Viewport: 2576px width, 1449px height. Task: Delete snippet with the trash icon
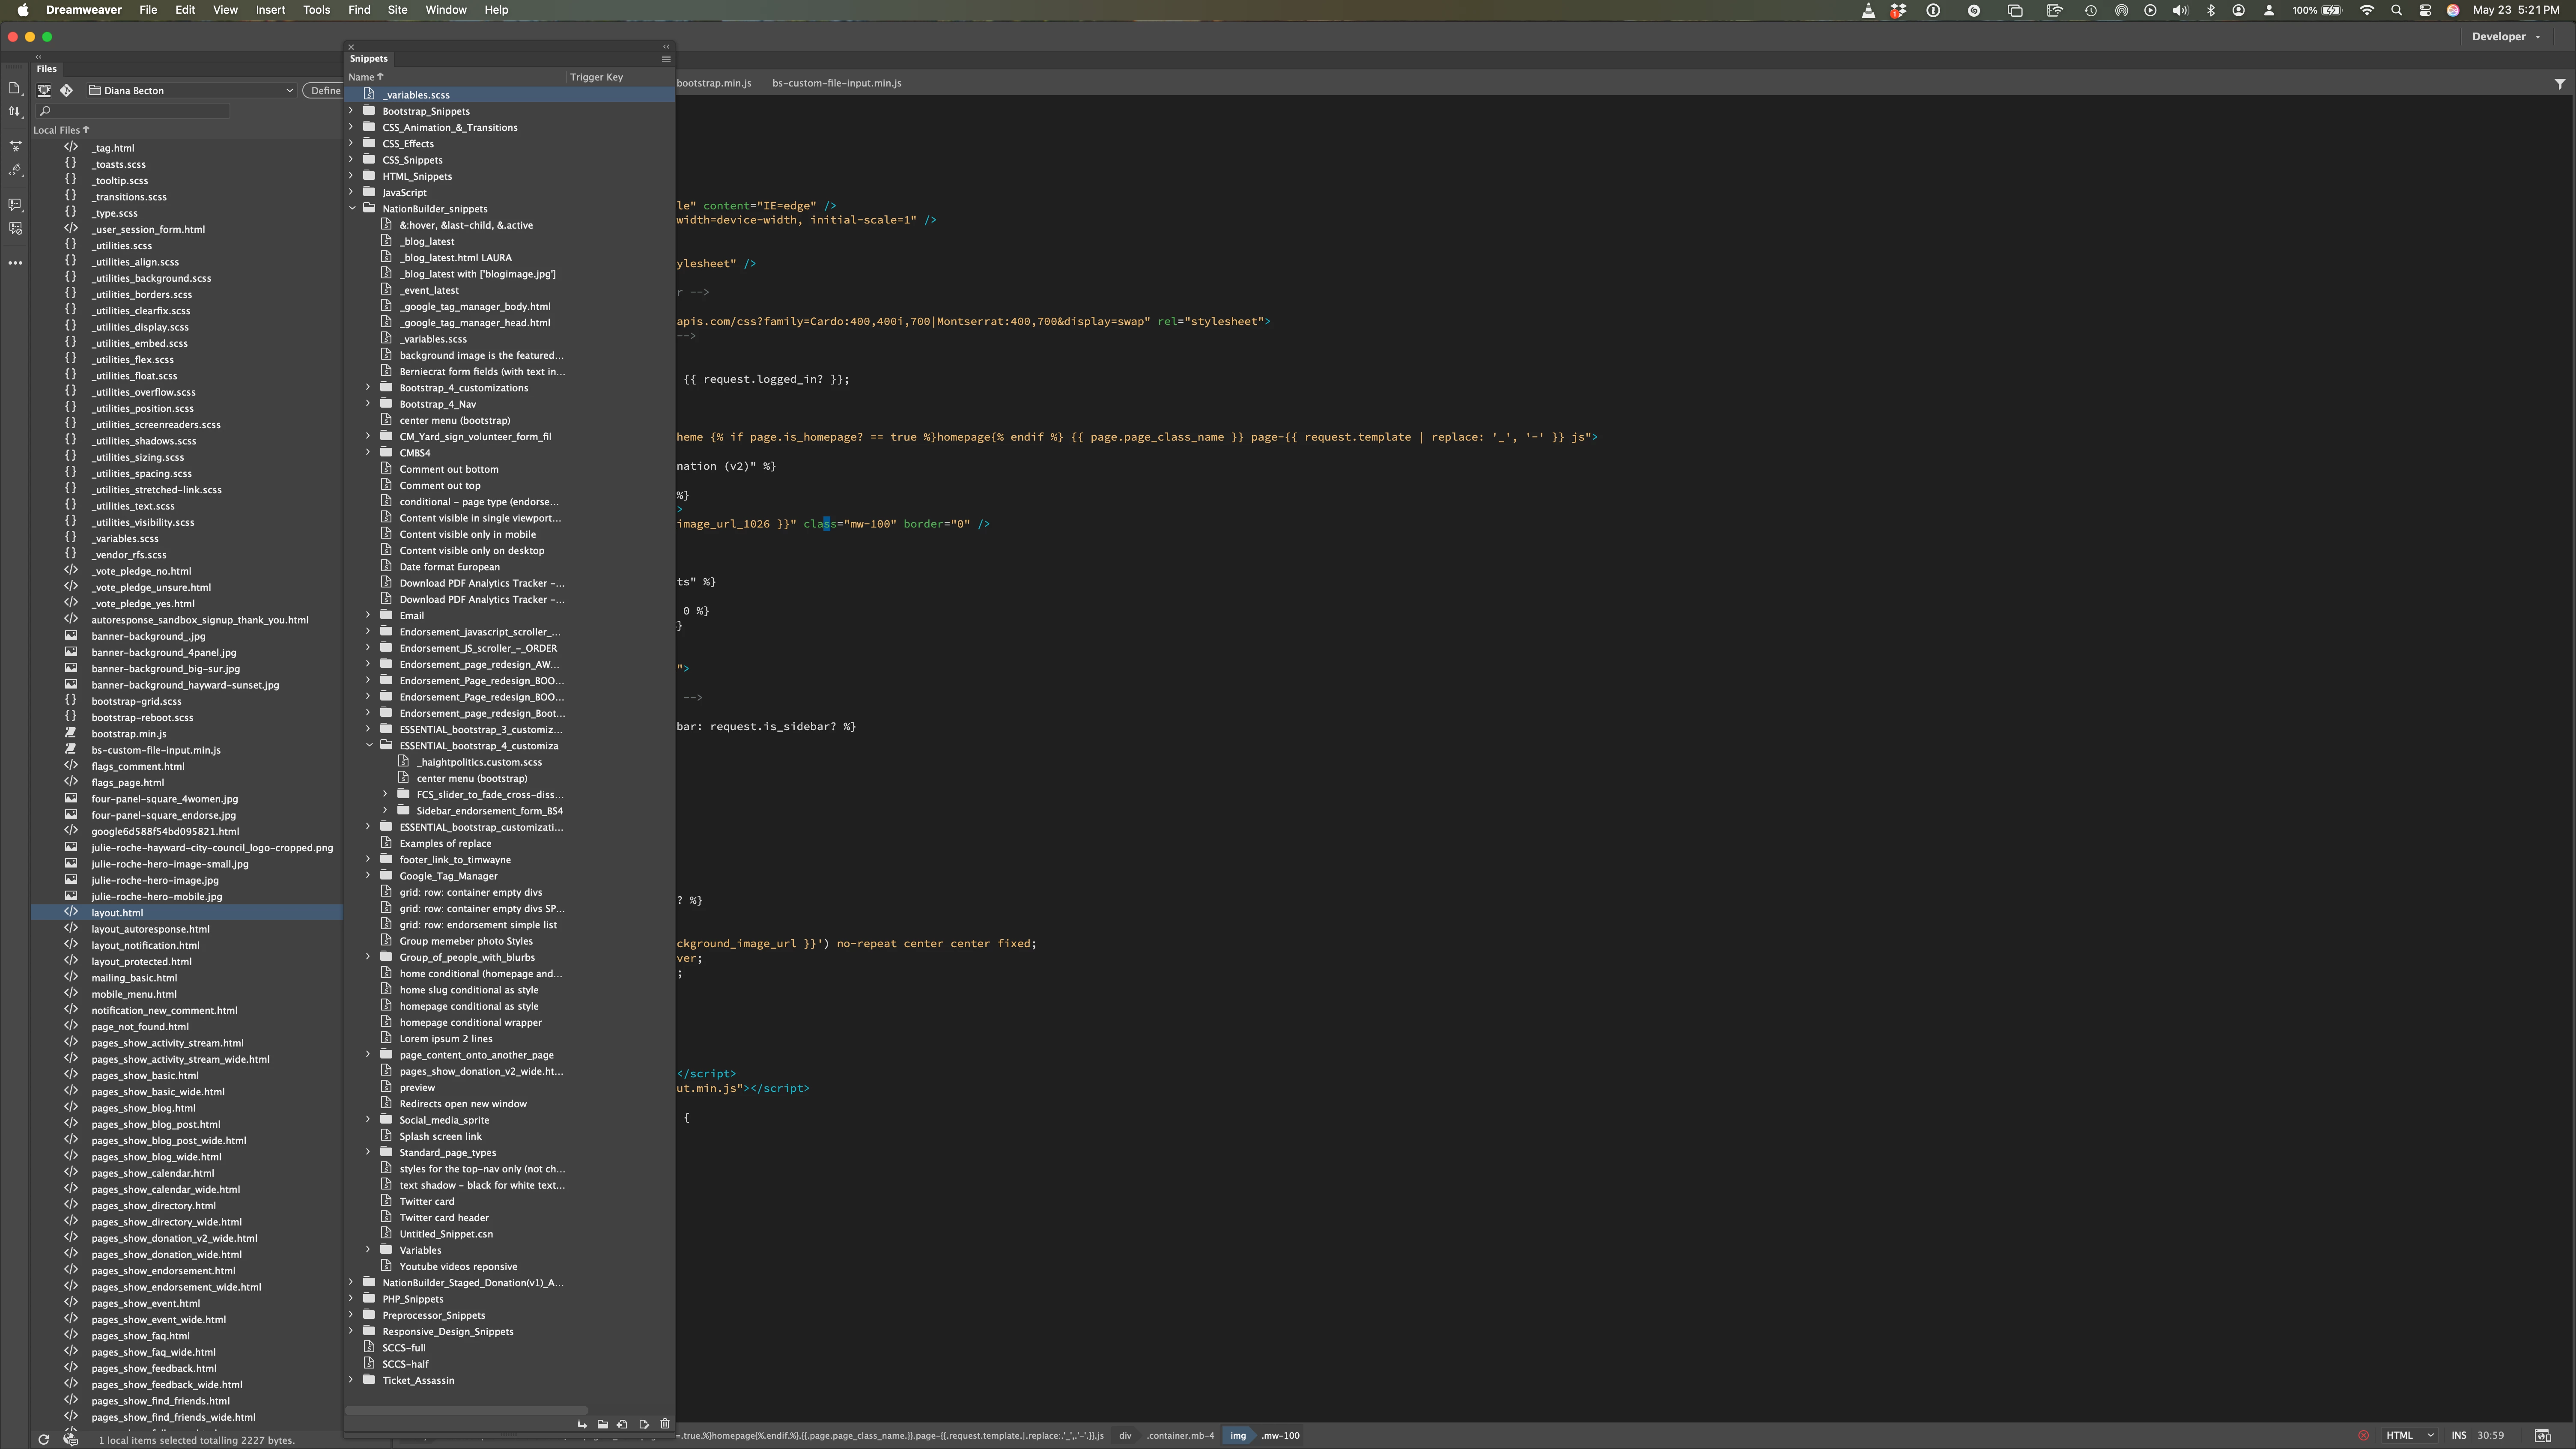pyautogui.click(x=665, y=1424)
